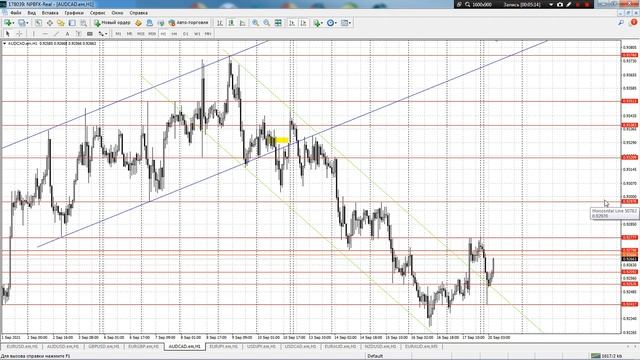The width and height of the screenshot is (640, 360).
Task: Open the Окно menu
Action: point(117,13)
